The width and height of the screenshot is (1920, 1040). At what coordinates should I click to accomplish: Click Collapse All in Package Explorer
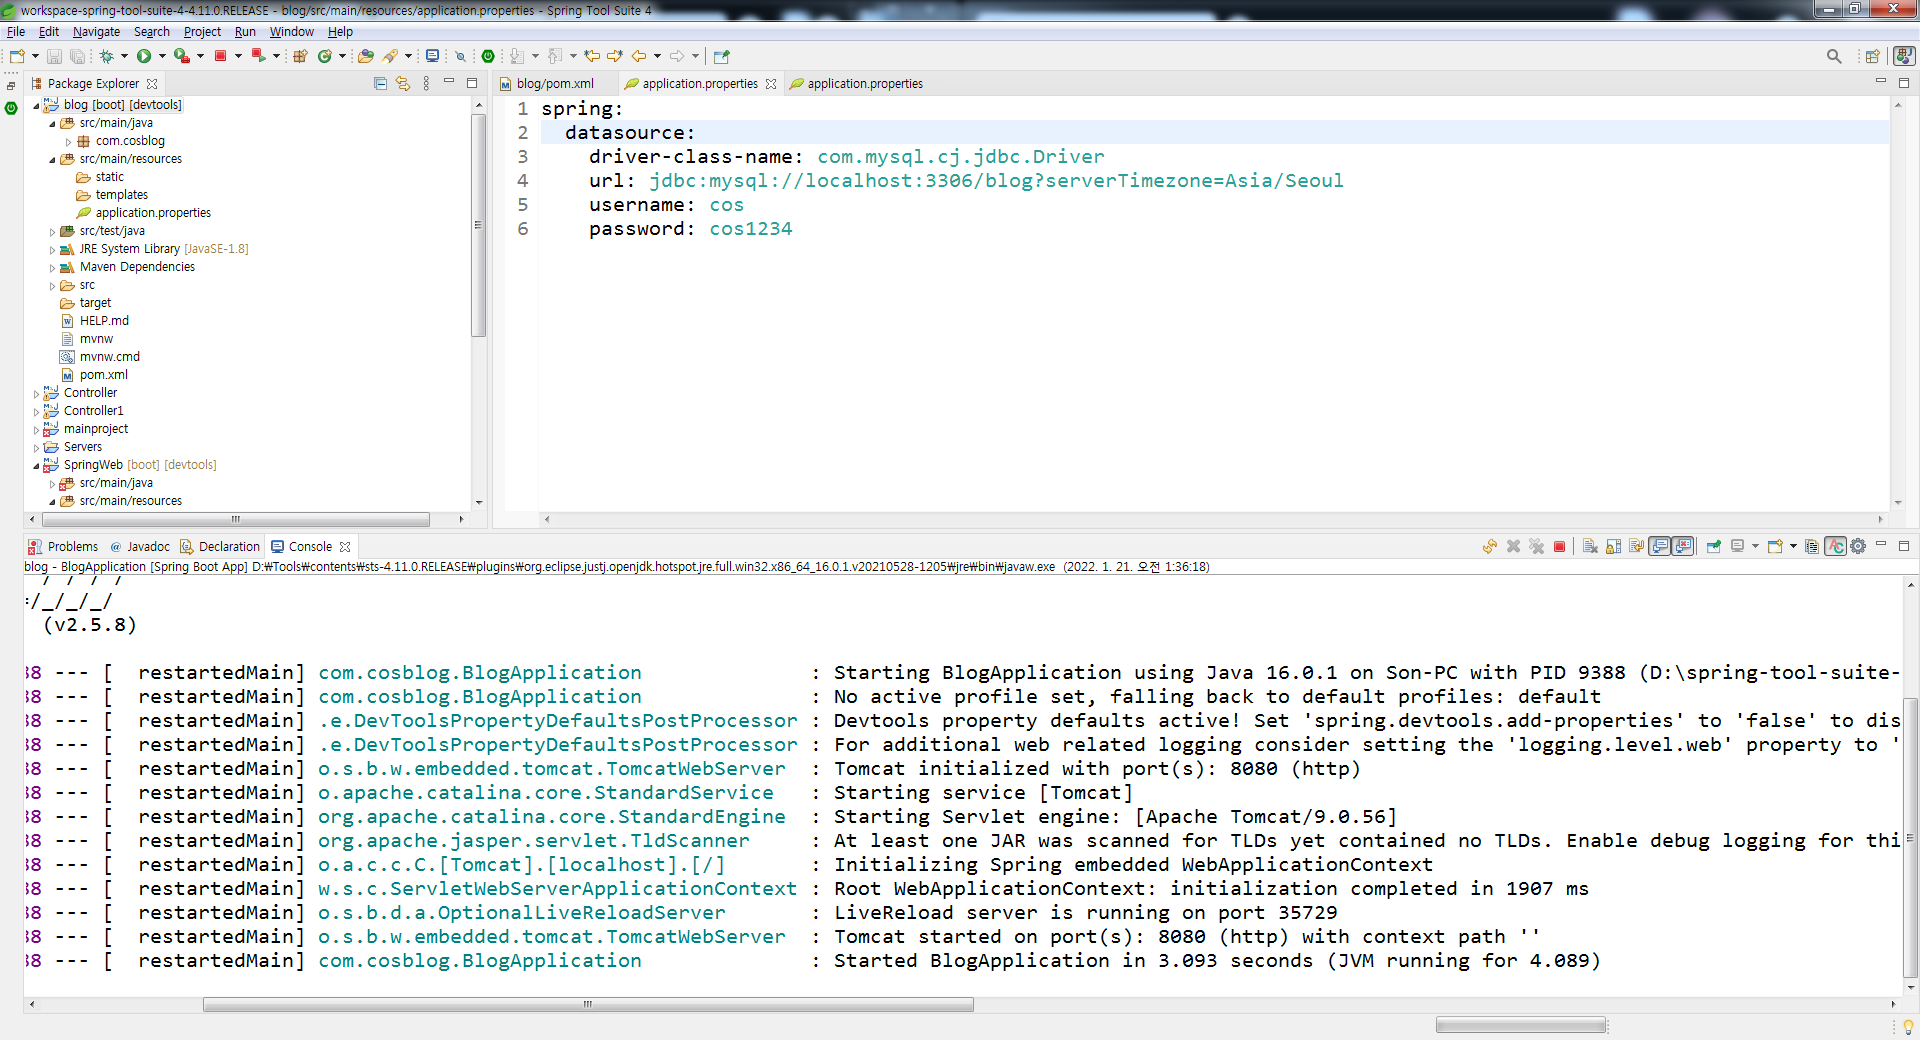380,83
